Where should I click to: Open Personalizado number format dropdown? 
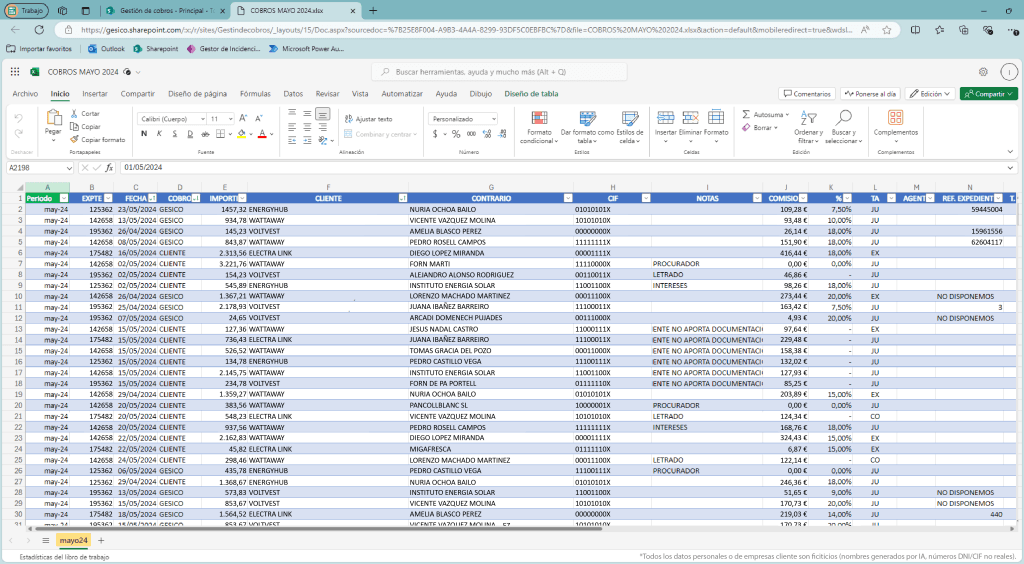click(464, 119)
